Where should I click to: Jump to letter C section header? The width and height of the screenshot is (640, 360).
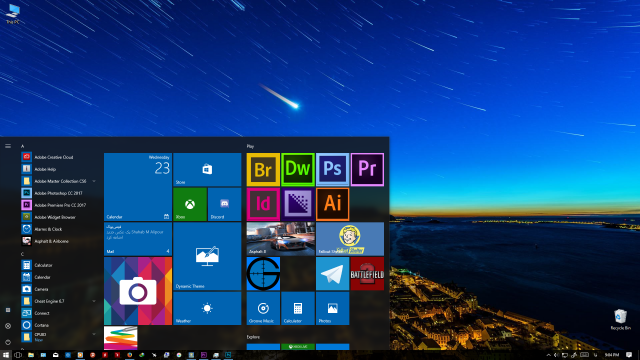click(22, 254)
